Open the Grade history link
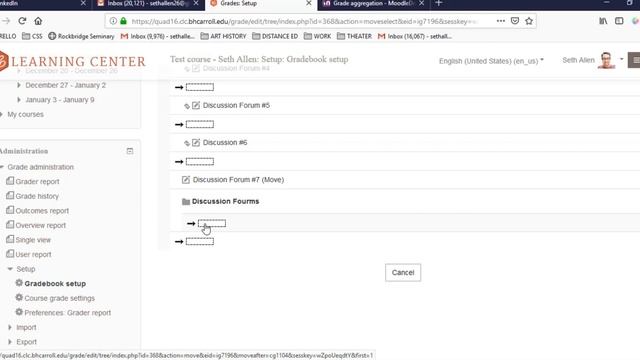Viewport: 640px width, 360px height. pos(37,196)
